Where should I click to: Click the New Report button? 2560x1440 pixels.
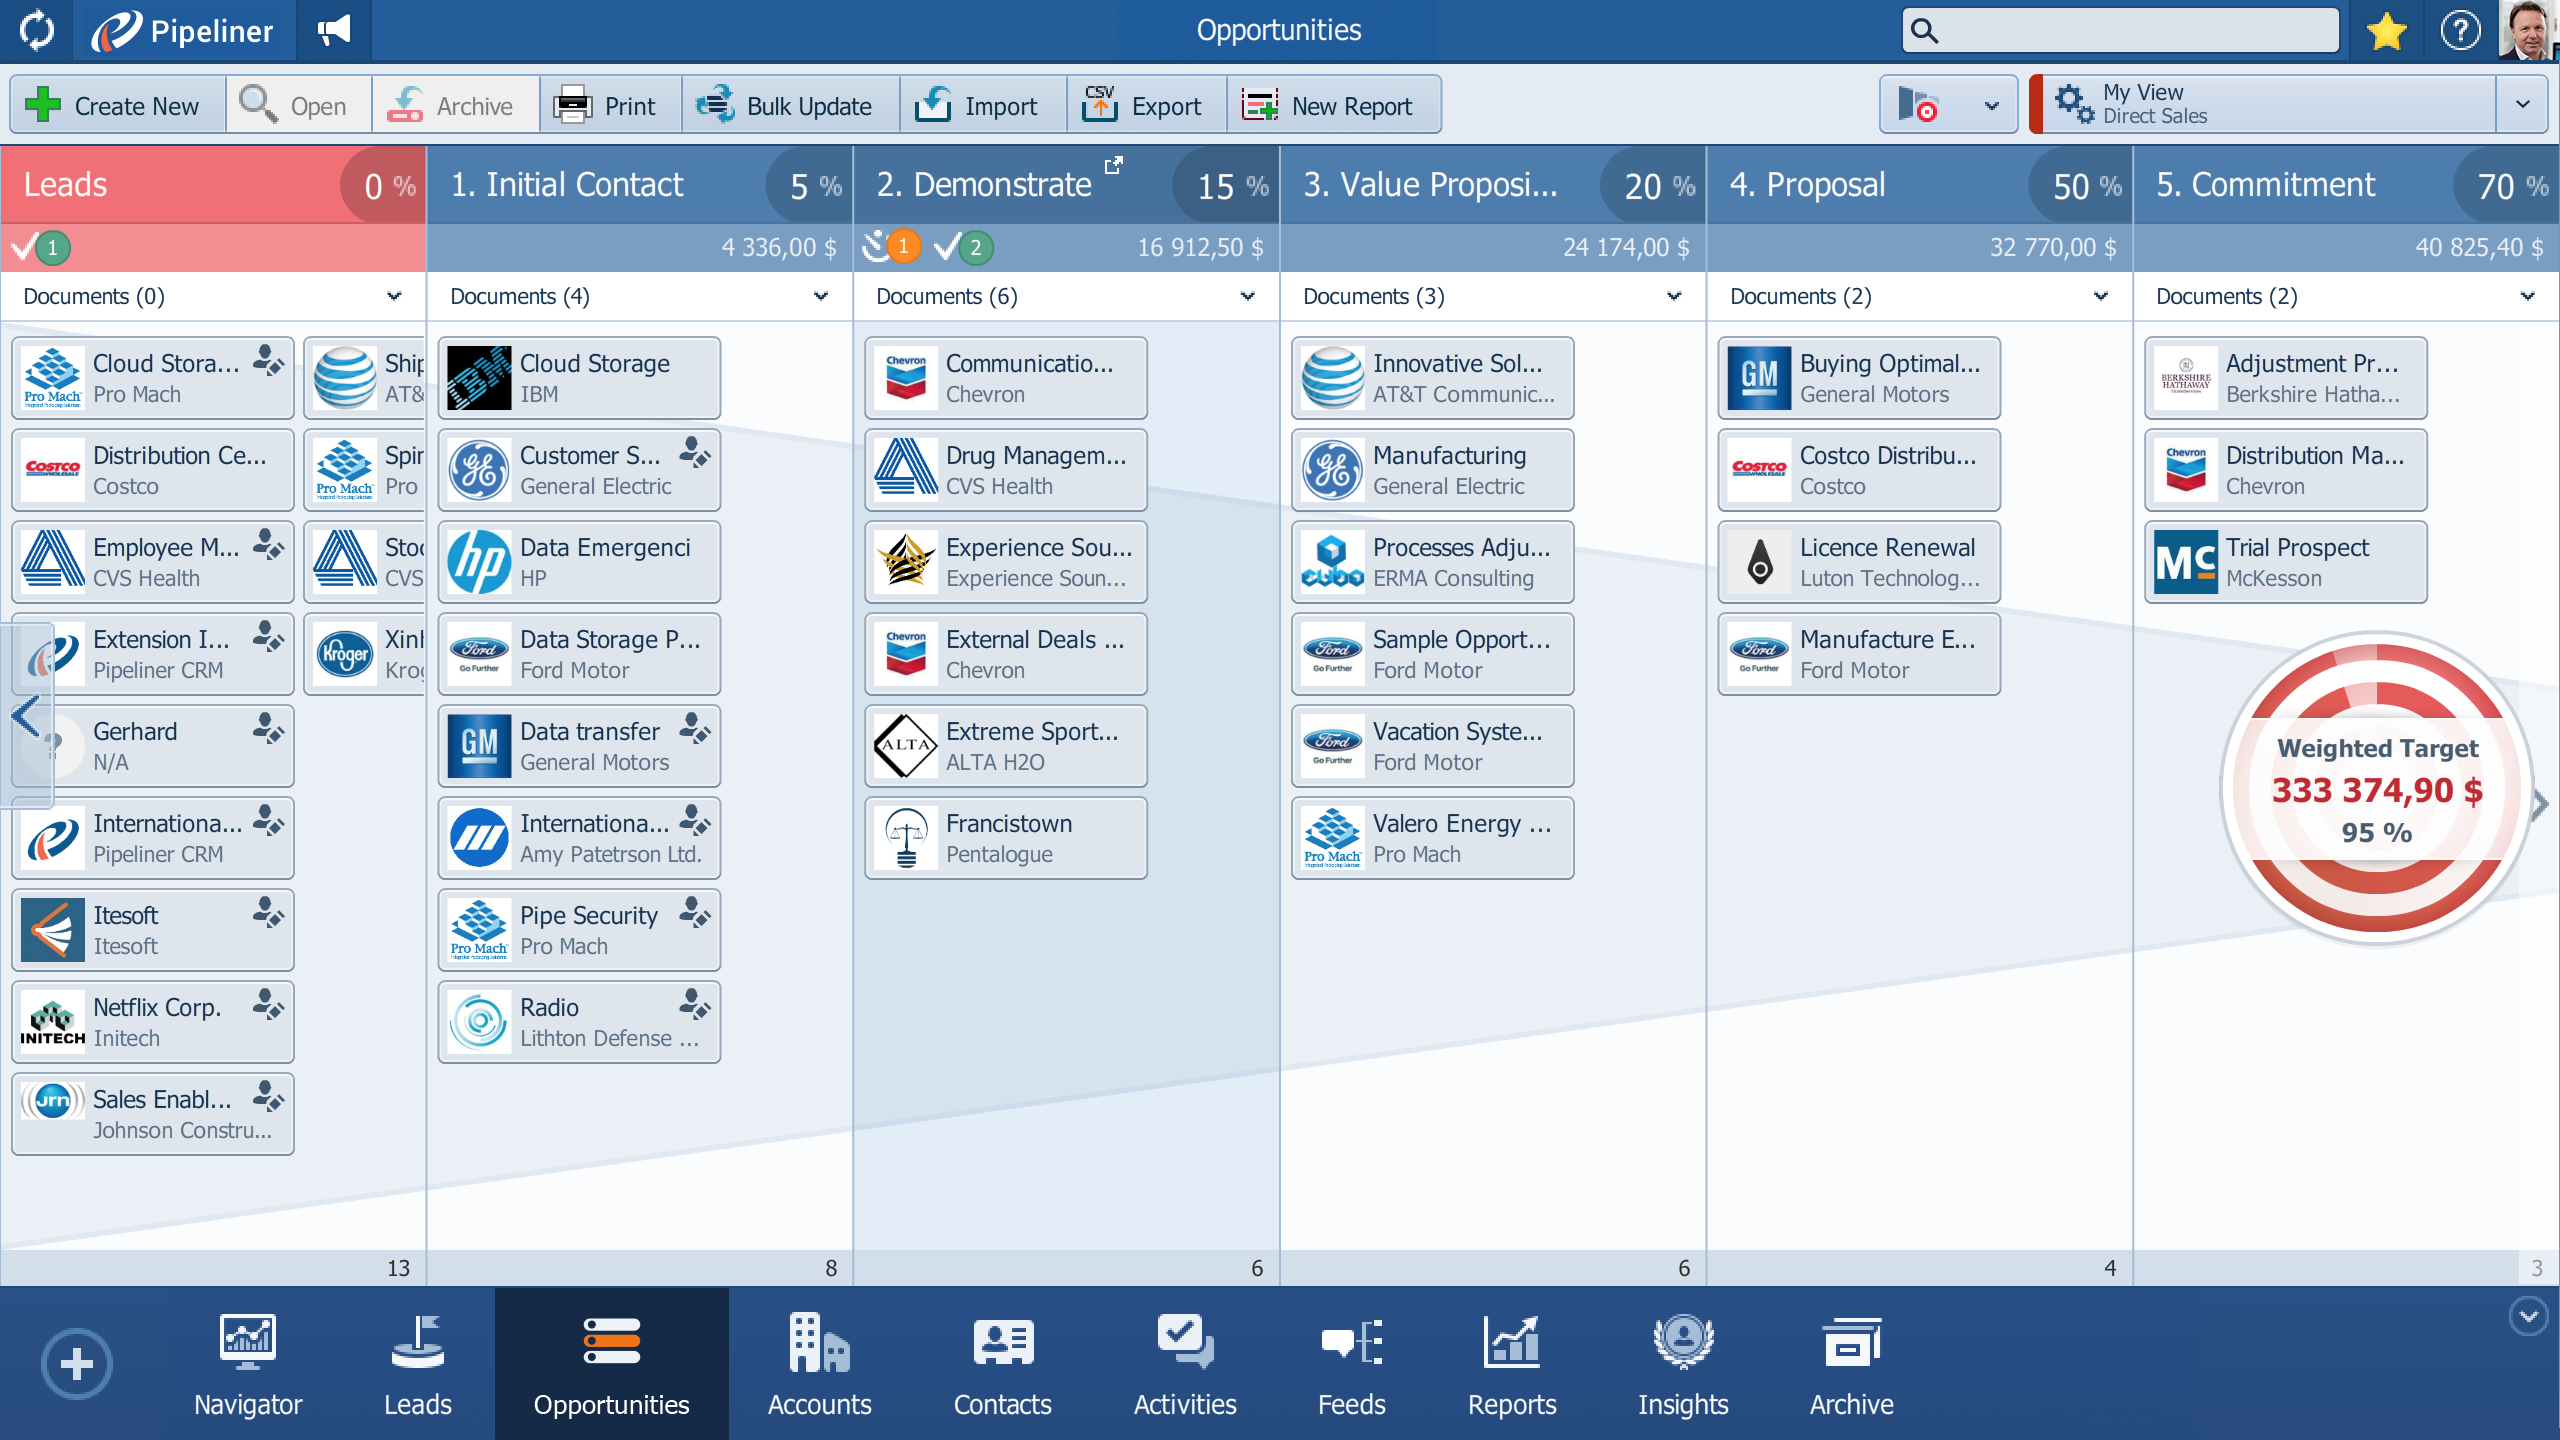click(x=1334, y=104)
